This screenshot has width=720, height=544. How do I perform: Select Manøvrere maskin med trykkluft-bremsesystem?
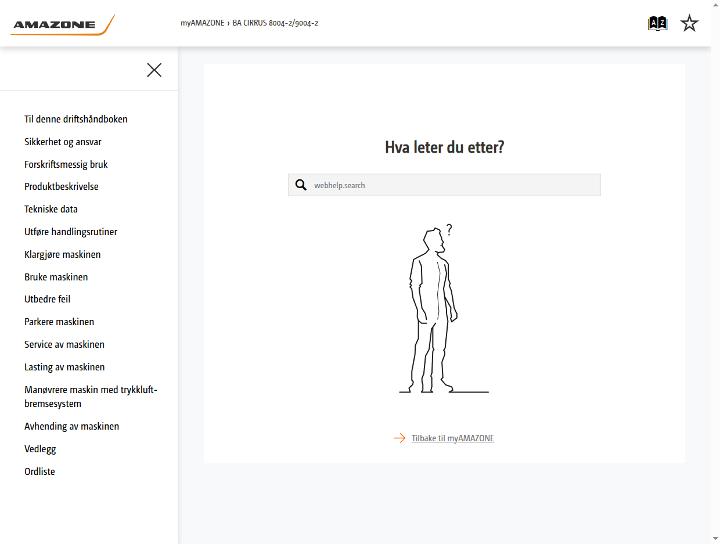point(90,397)
